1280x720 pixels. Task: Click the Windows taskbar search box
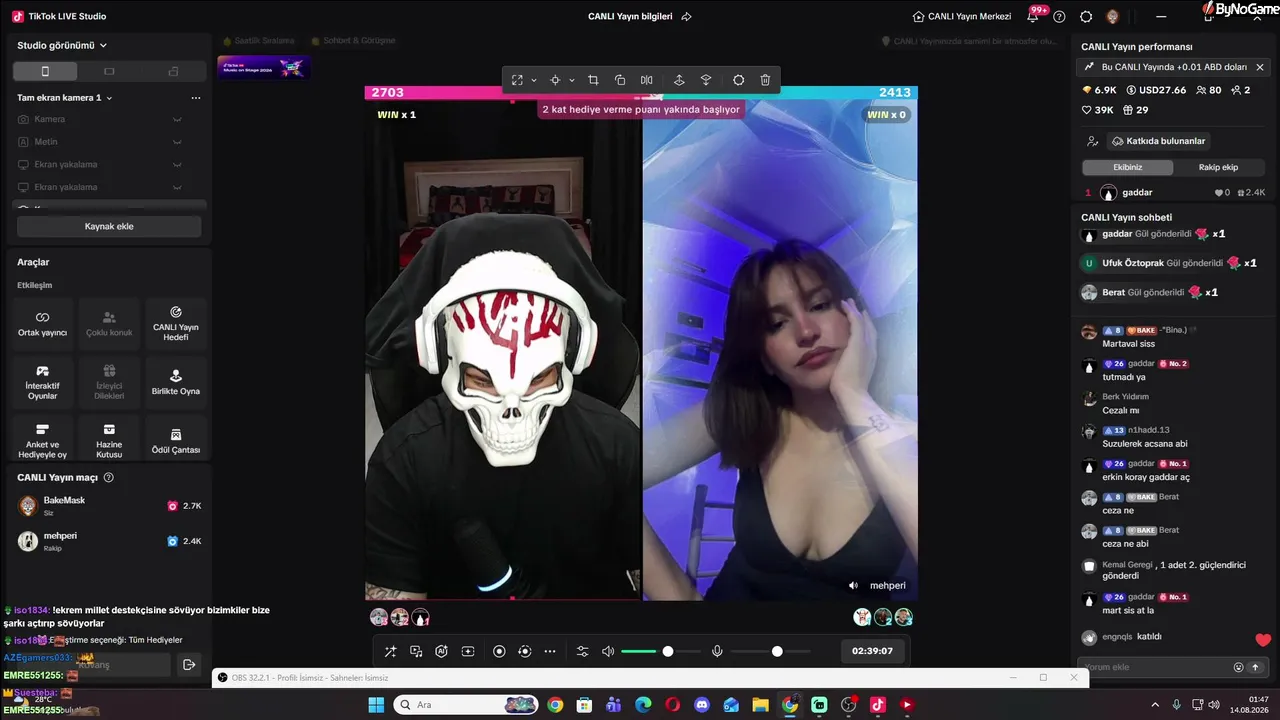466,705
